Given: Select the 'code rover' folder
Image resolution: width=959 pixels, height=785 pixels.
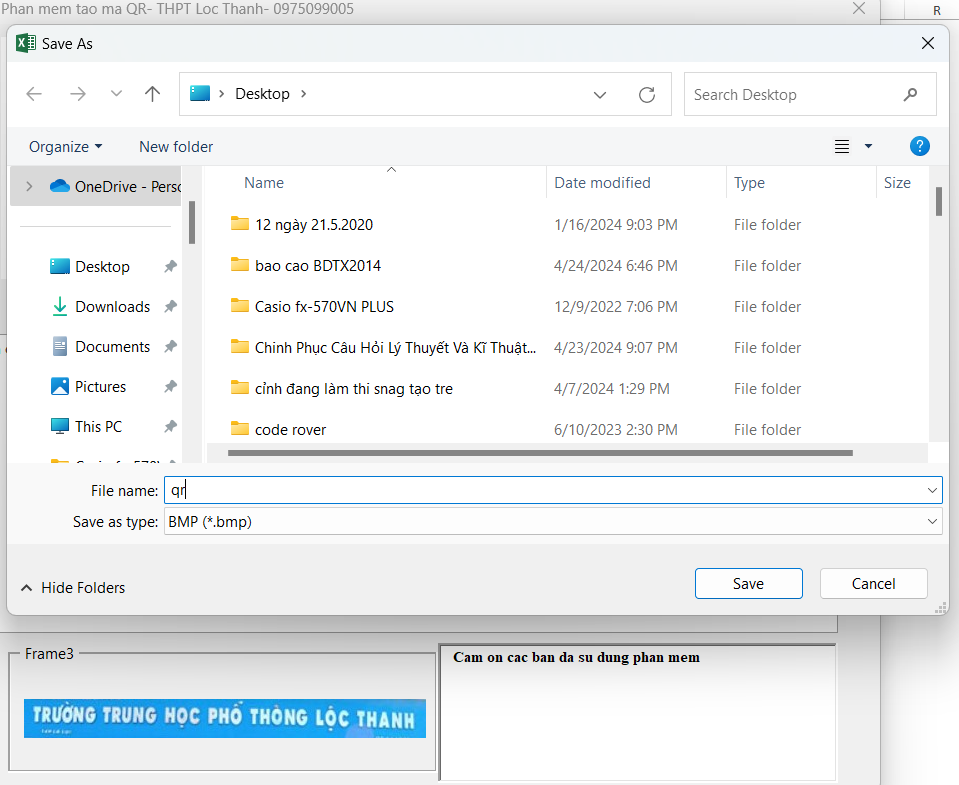Looking at the screenshot, I should point(290,430).
